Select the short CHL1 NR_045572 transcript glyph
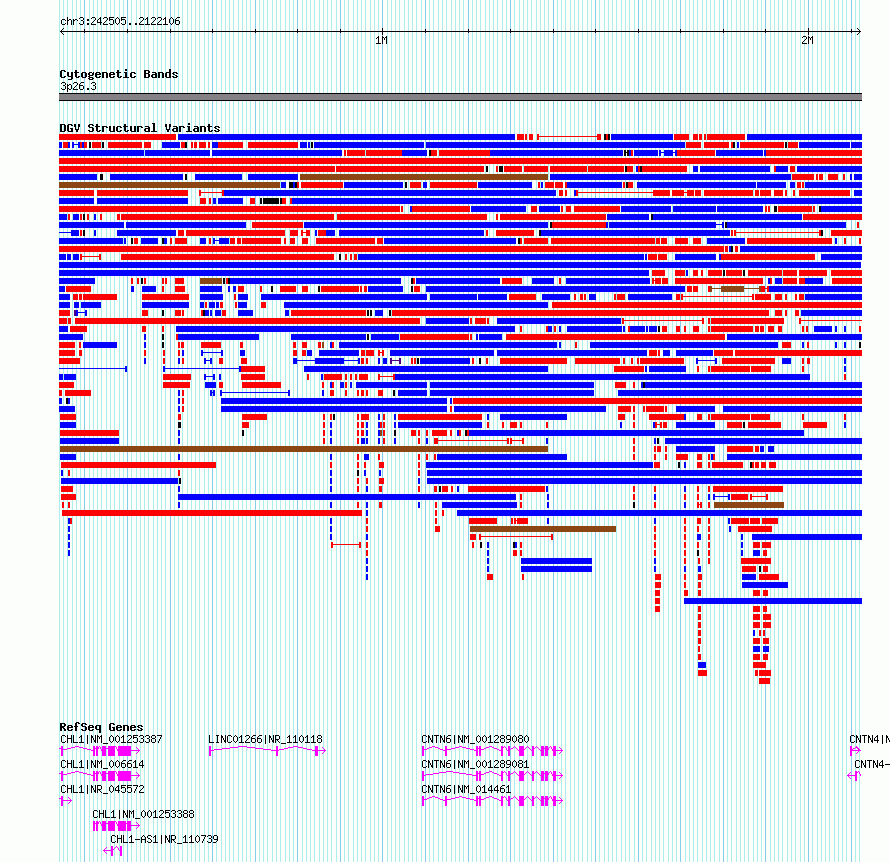 pyautogui.click(x=66, y=801)
